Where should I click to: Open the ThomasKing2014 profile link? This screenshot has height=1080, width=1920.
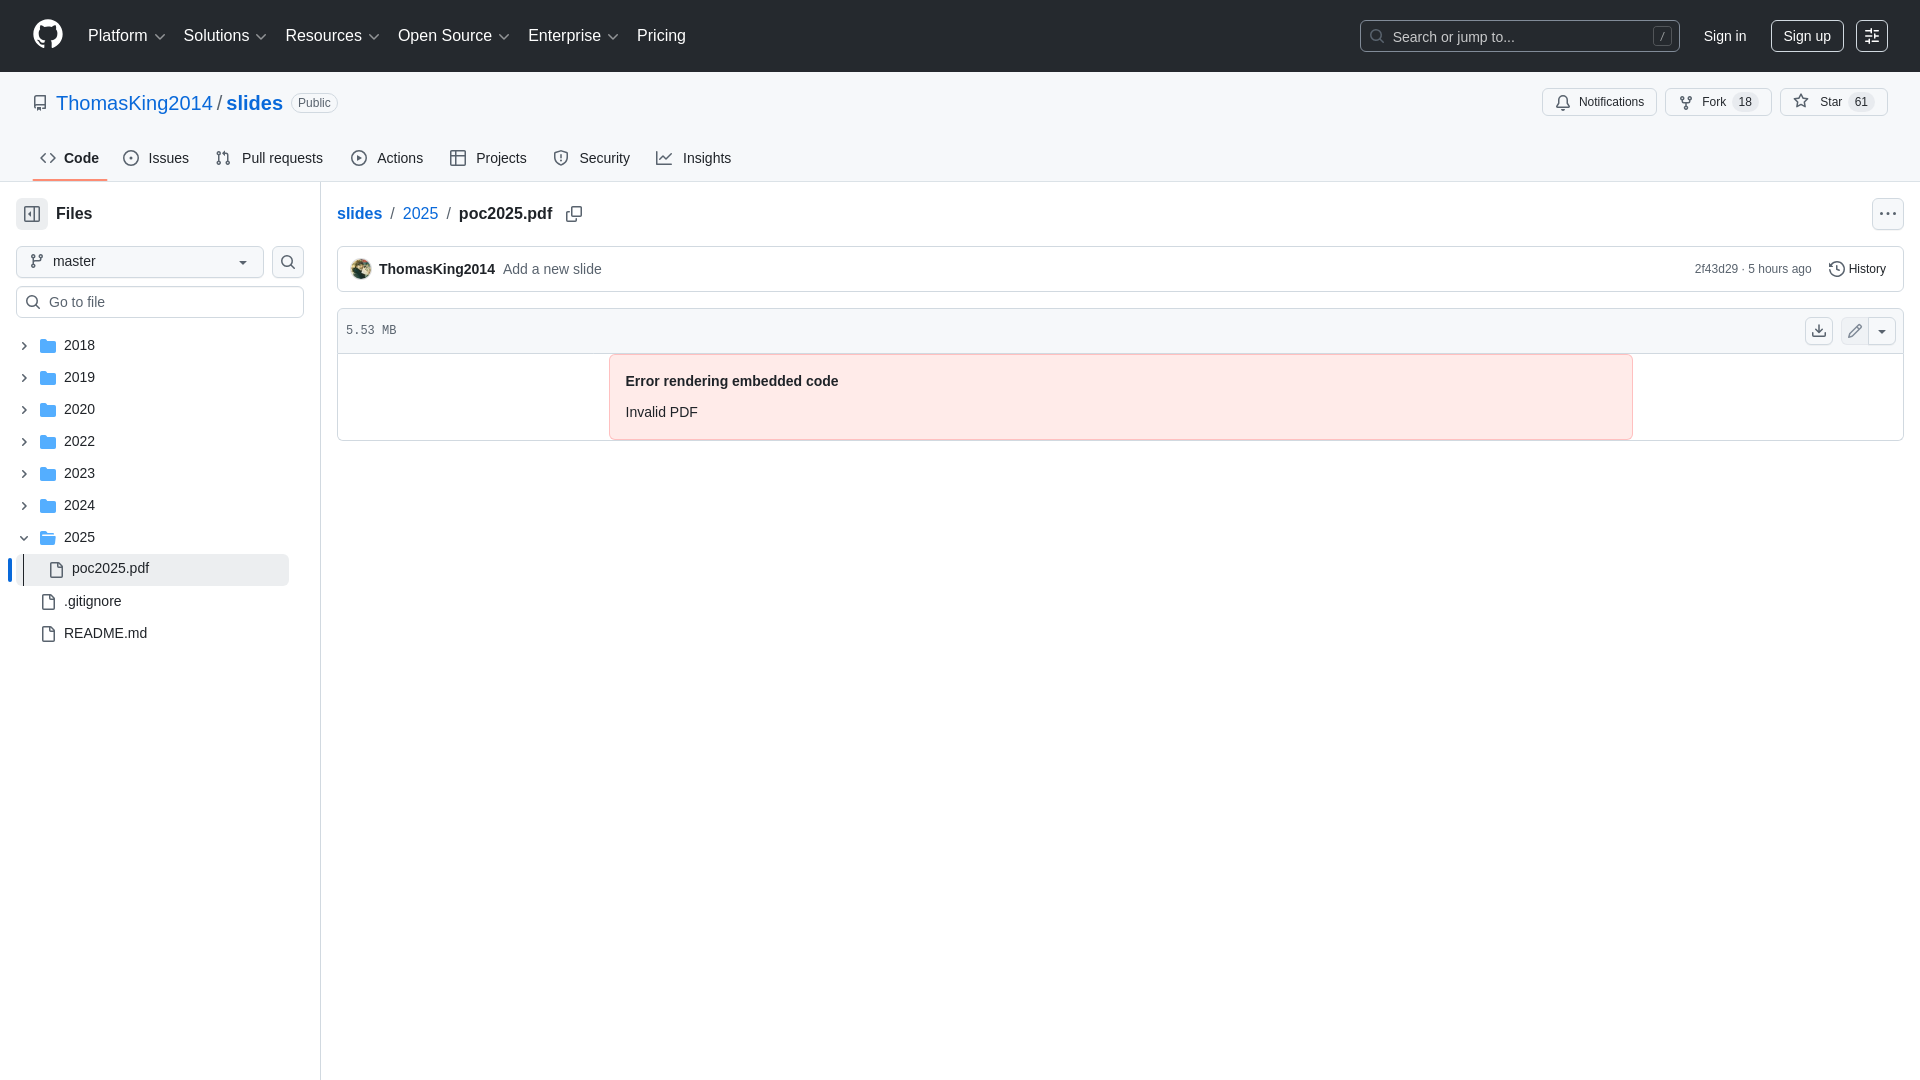pos(133,103)
